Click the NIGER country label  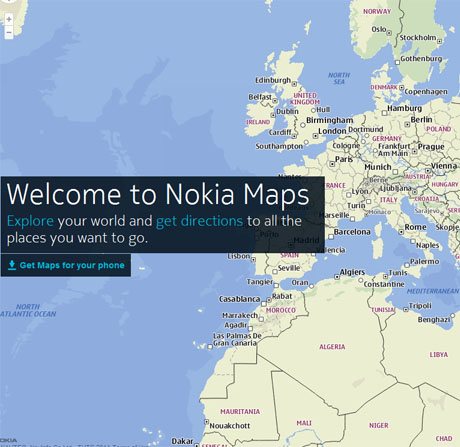click(379, 426)
